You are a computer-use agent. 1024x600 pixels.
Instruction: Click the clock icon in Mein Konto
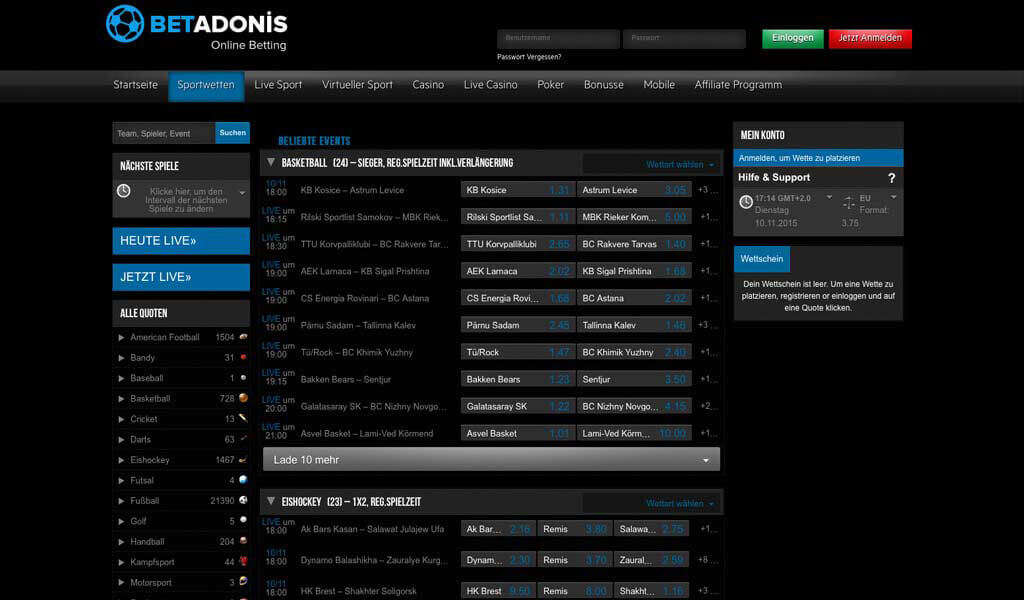tap(746, 202)
